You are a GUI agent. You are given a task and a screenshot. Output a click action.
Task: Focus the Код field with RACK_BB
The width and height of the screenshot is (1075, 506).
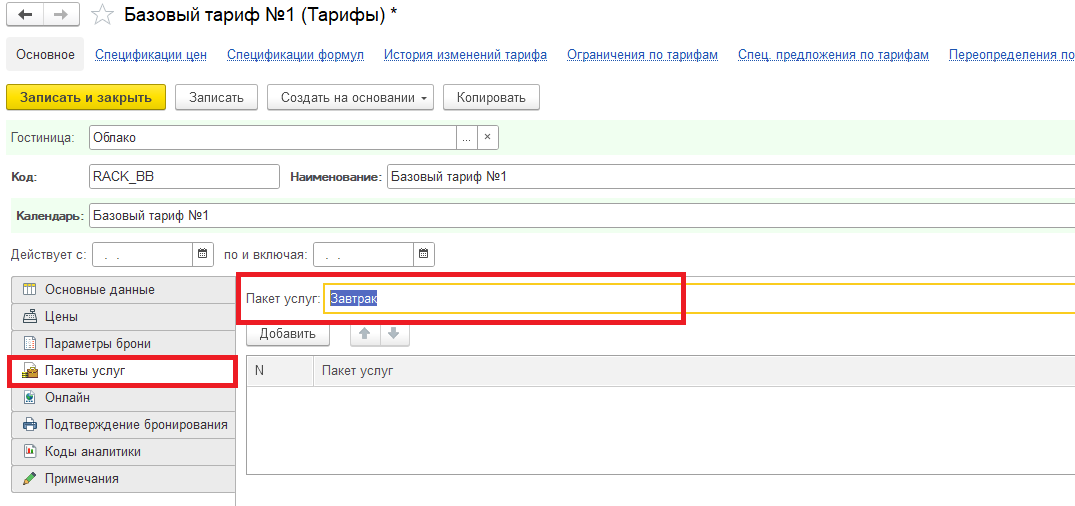point(184,176)
